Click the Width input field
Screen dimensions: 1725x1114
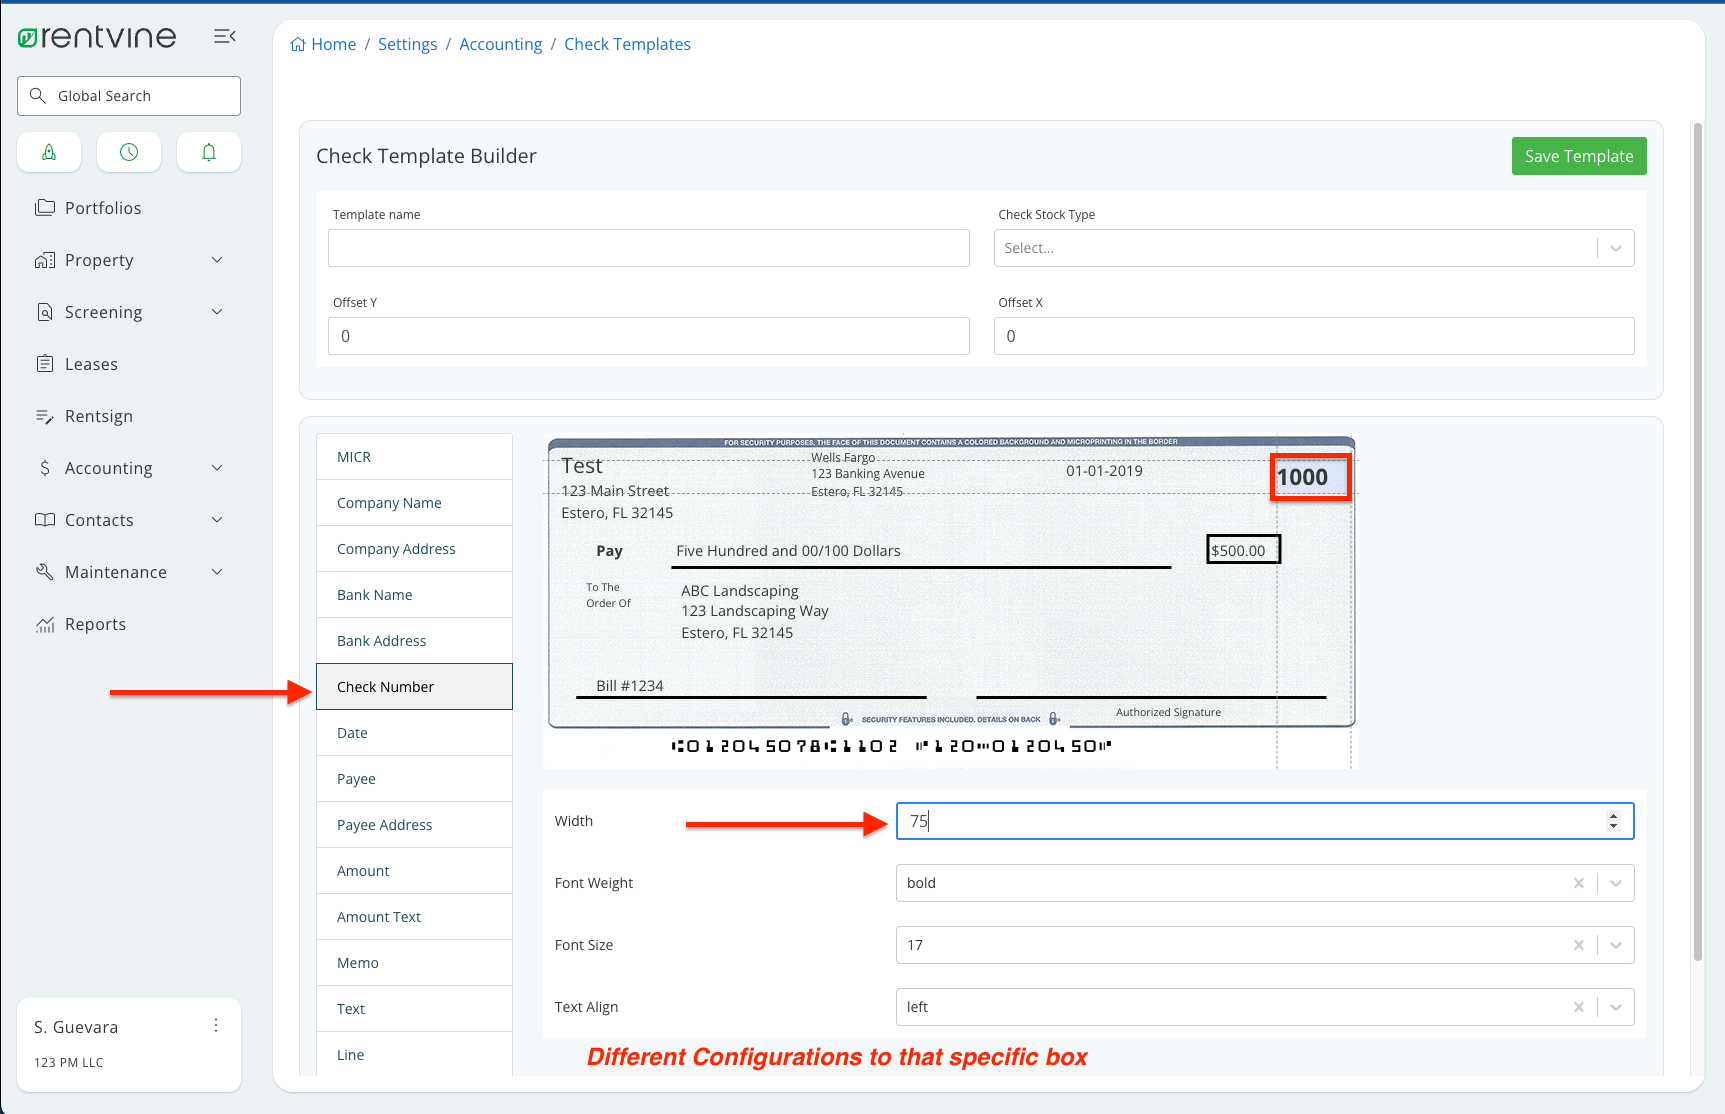(1265, 821)
